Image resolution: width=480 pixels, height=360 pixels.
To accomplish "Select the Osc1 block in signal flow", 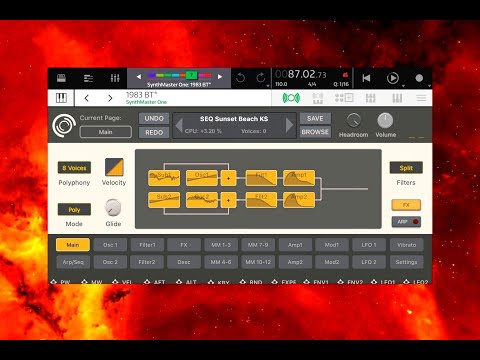I will point(202,178).
